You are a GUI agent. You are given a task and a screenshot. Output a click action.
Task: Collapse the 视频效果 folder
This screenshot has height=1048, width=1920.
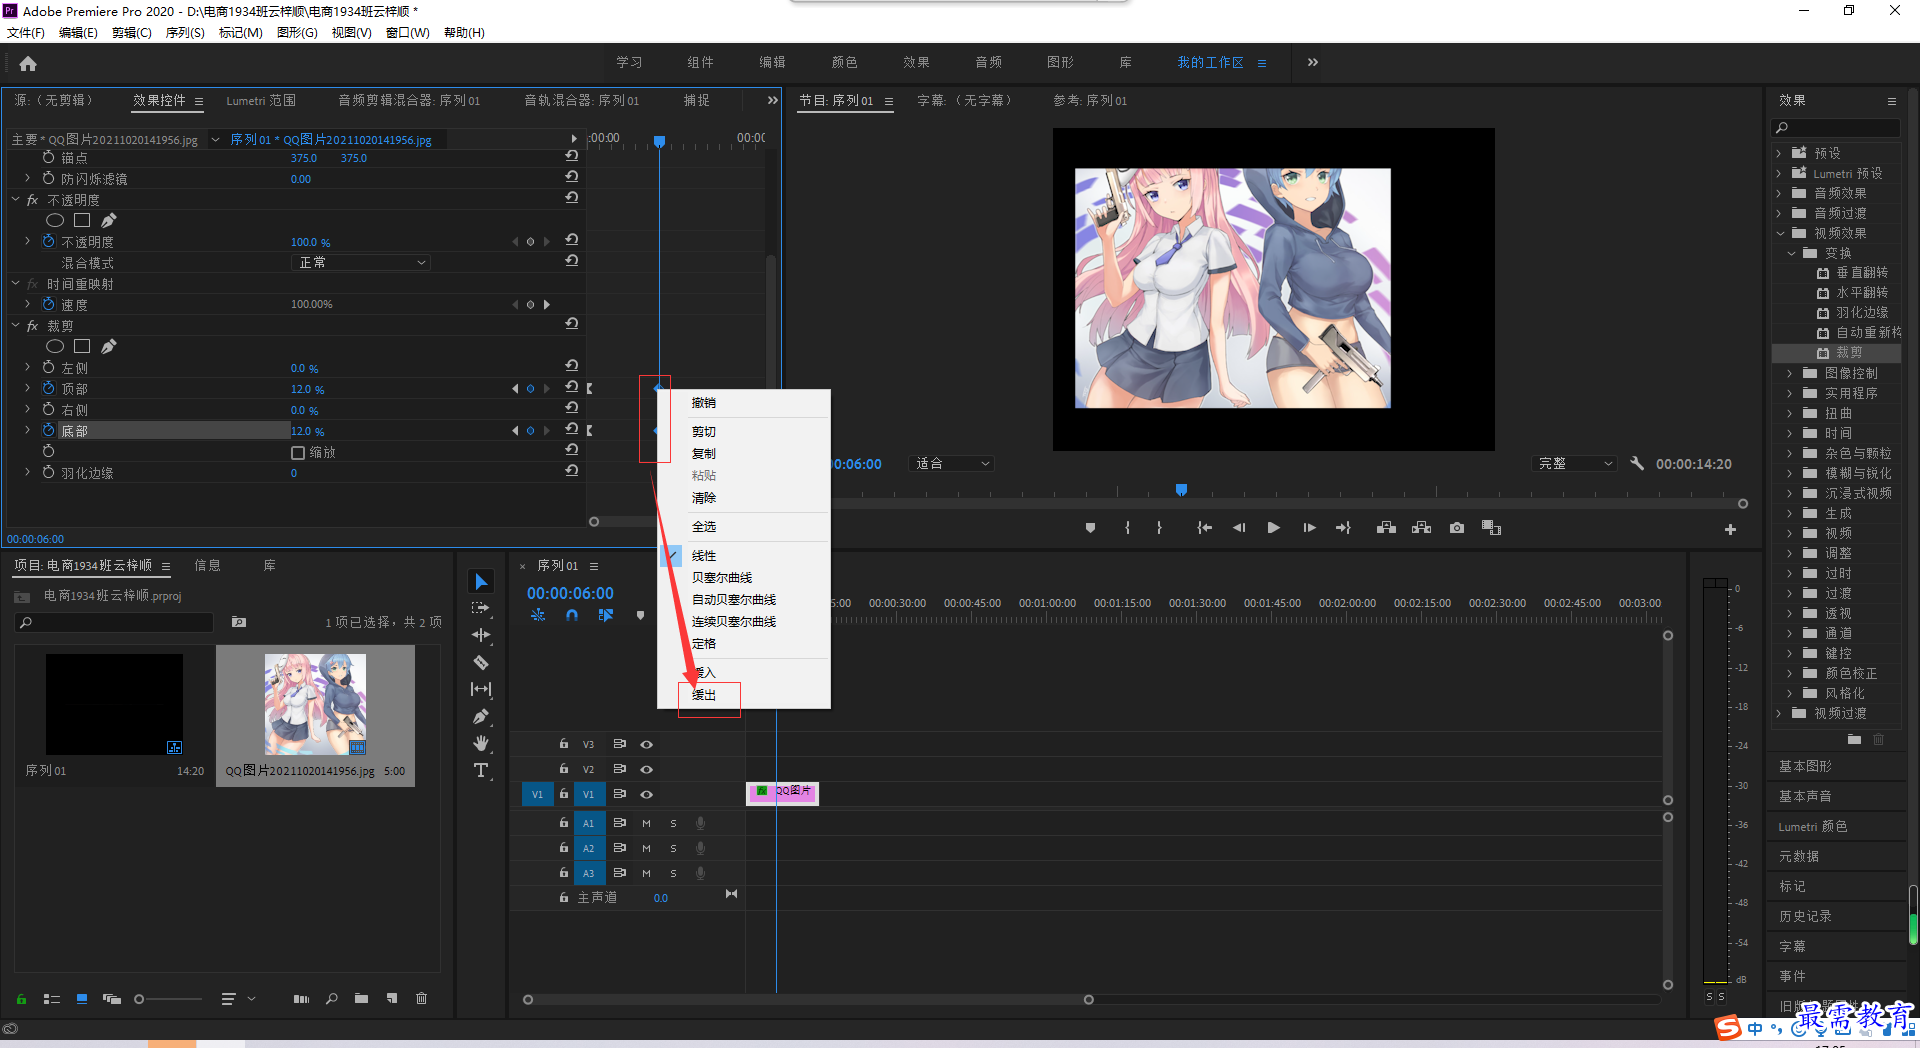(1780, 233)
